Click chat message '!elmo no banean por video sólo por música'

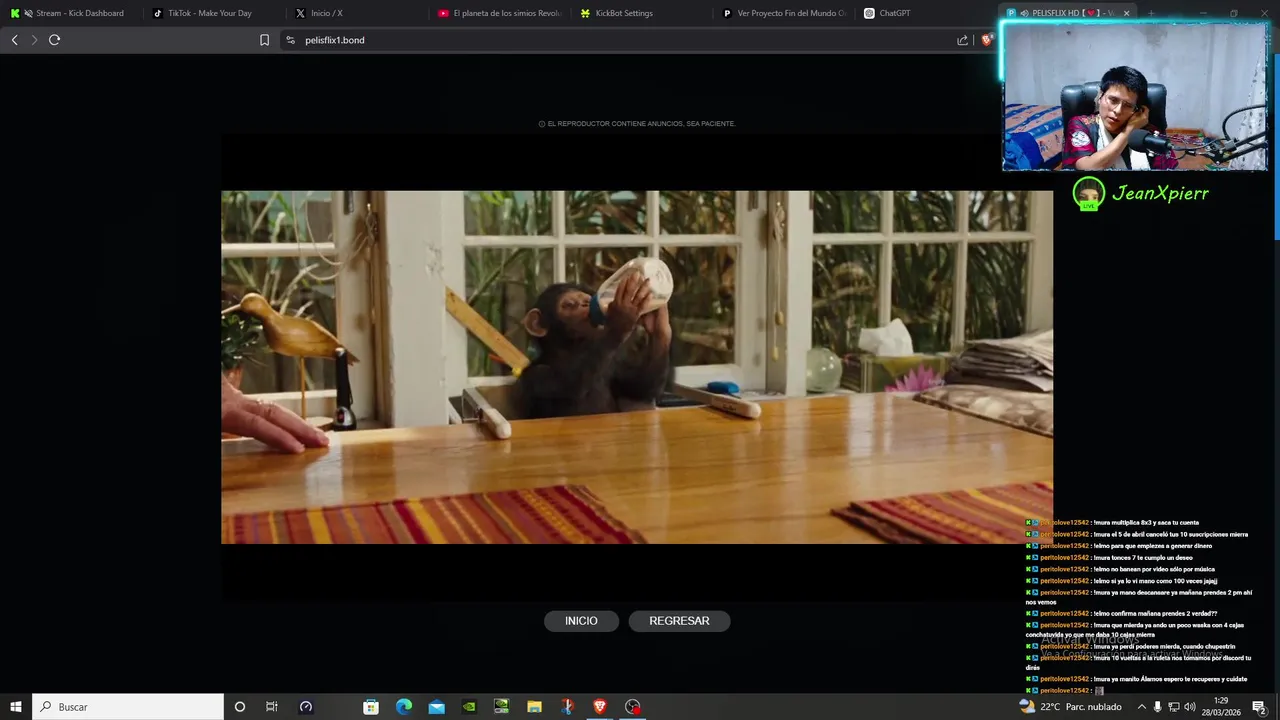tap(1154, 569)
